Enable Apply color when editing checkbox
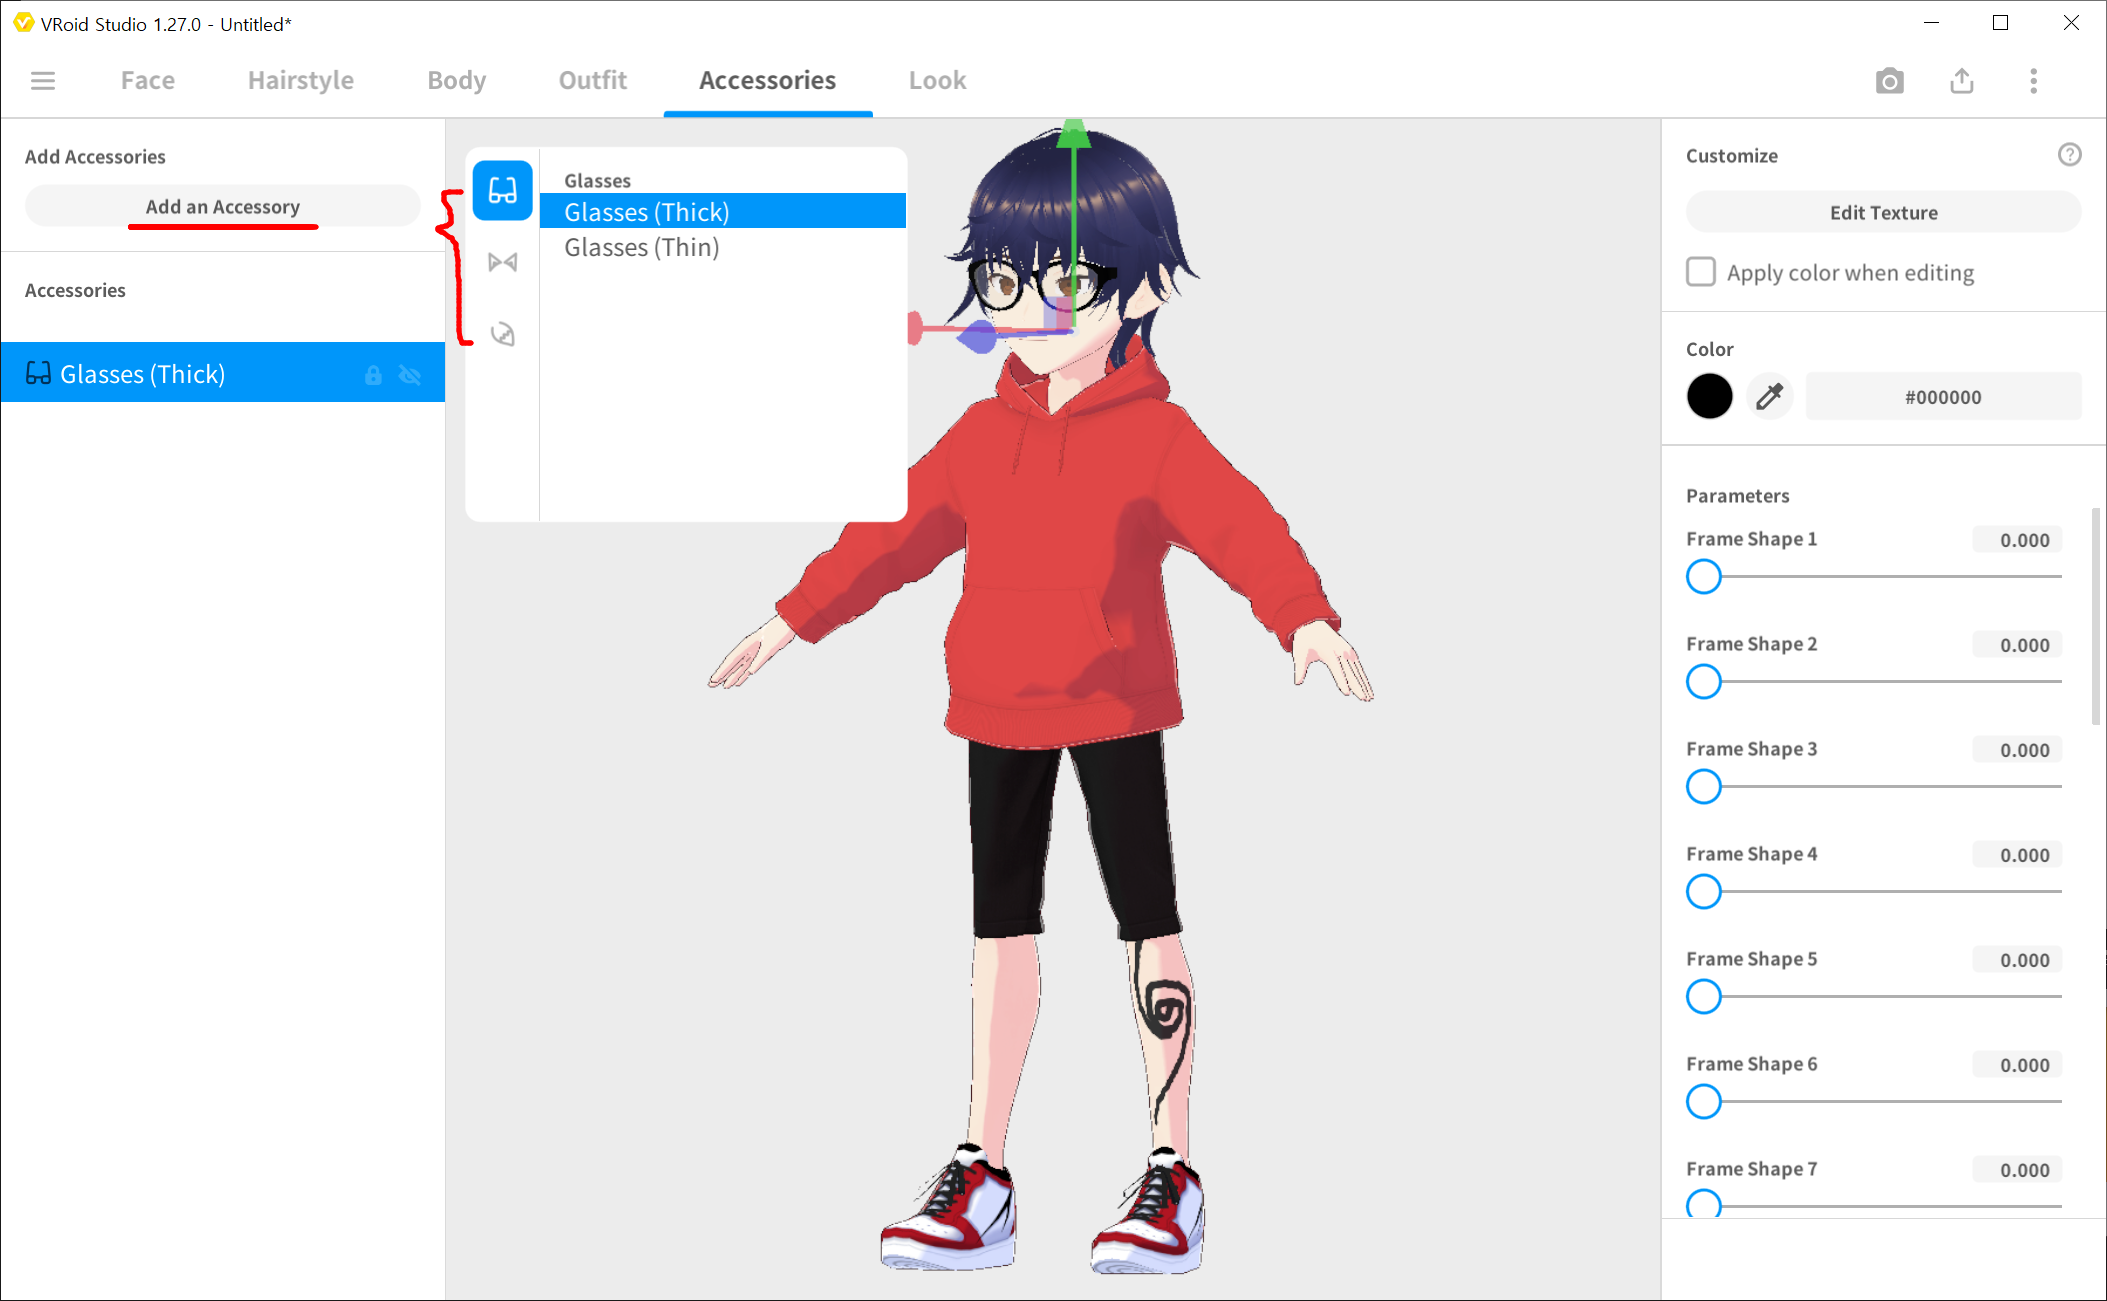Viewport: 2107px width, 1301px height. 1700,272
